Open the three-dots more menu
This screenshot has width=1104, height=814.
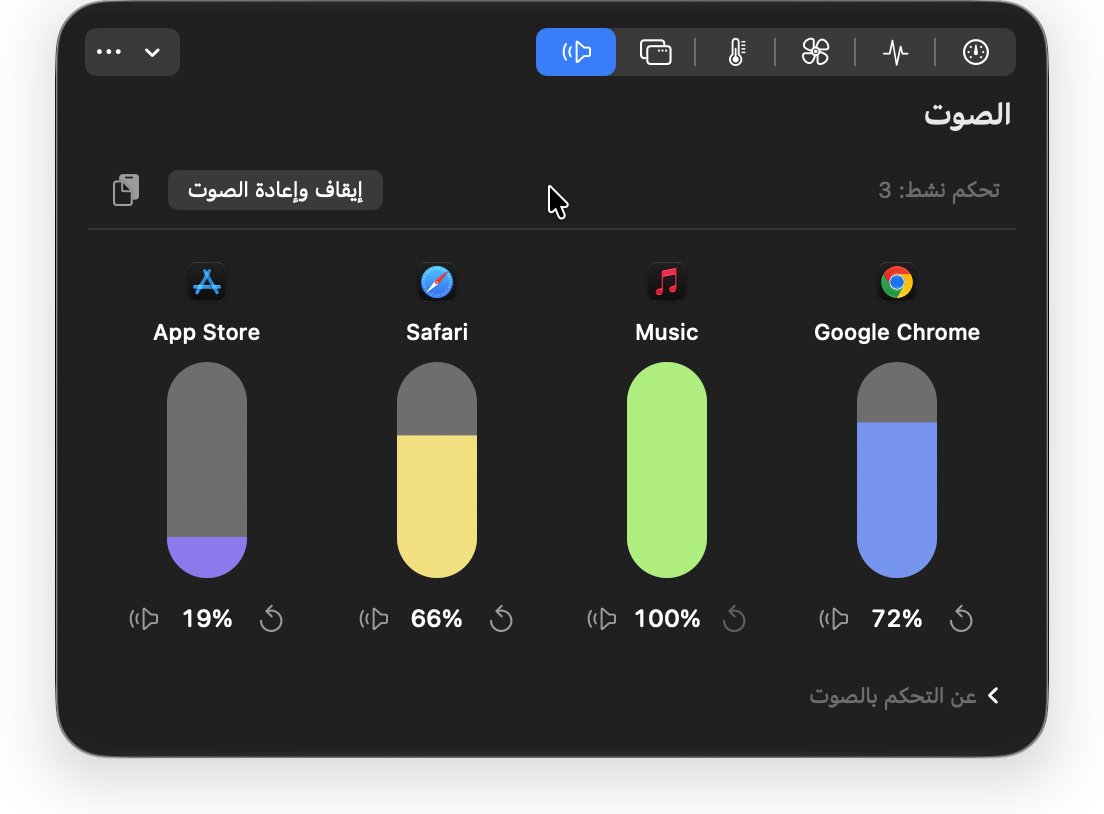point(109,52)
